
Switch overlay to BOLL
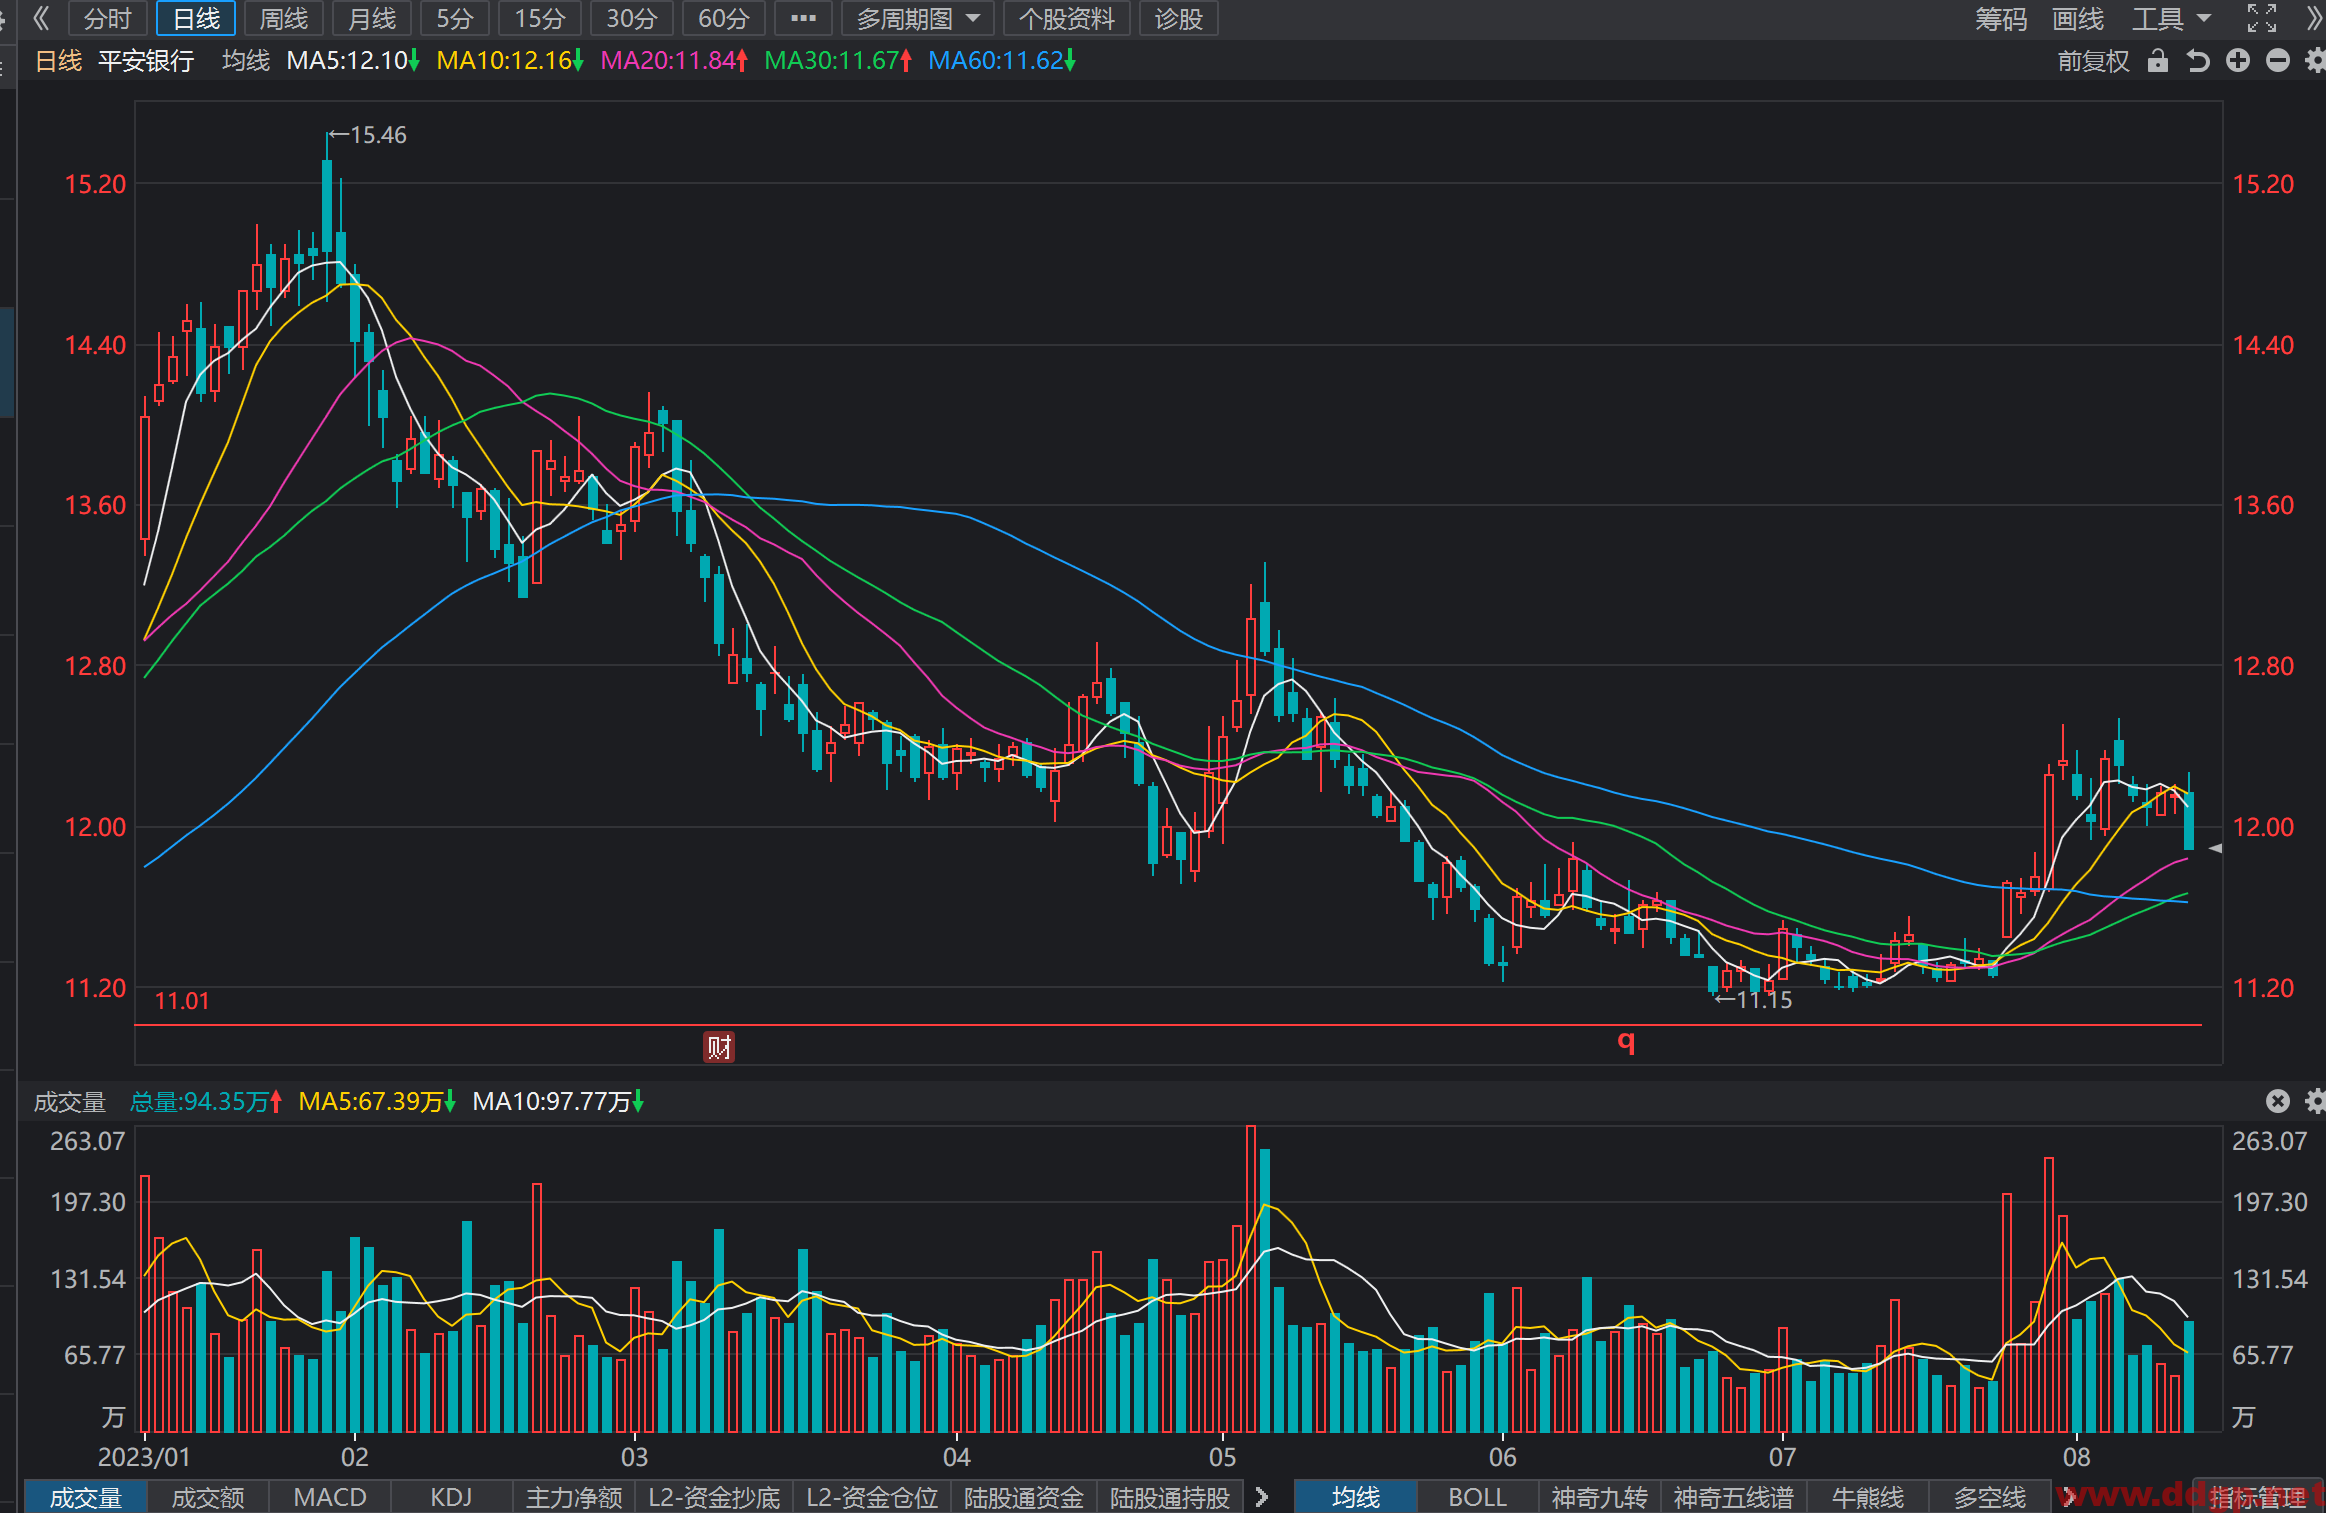click(1478, 1497)
